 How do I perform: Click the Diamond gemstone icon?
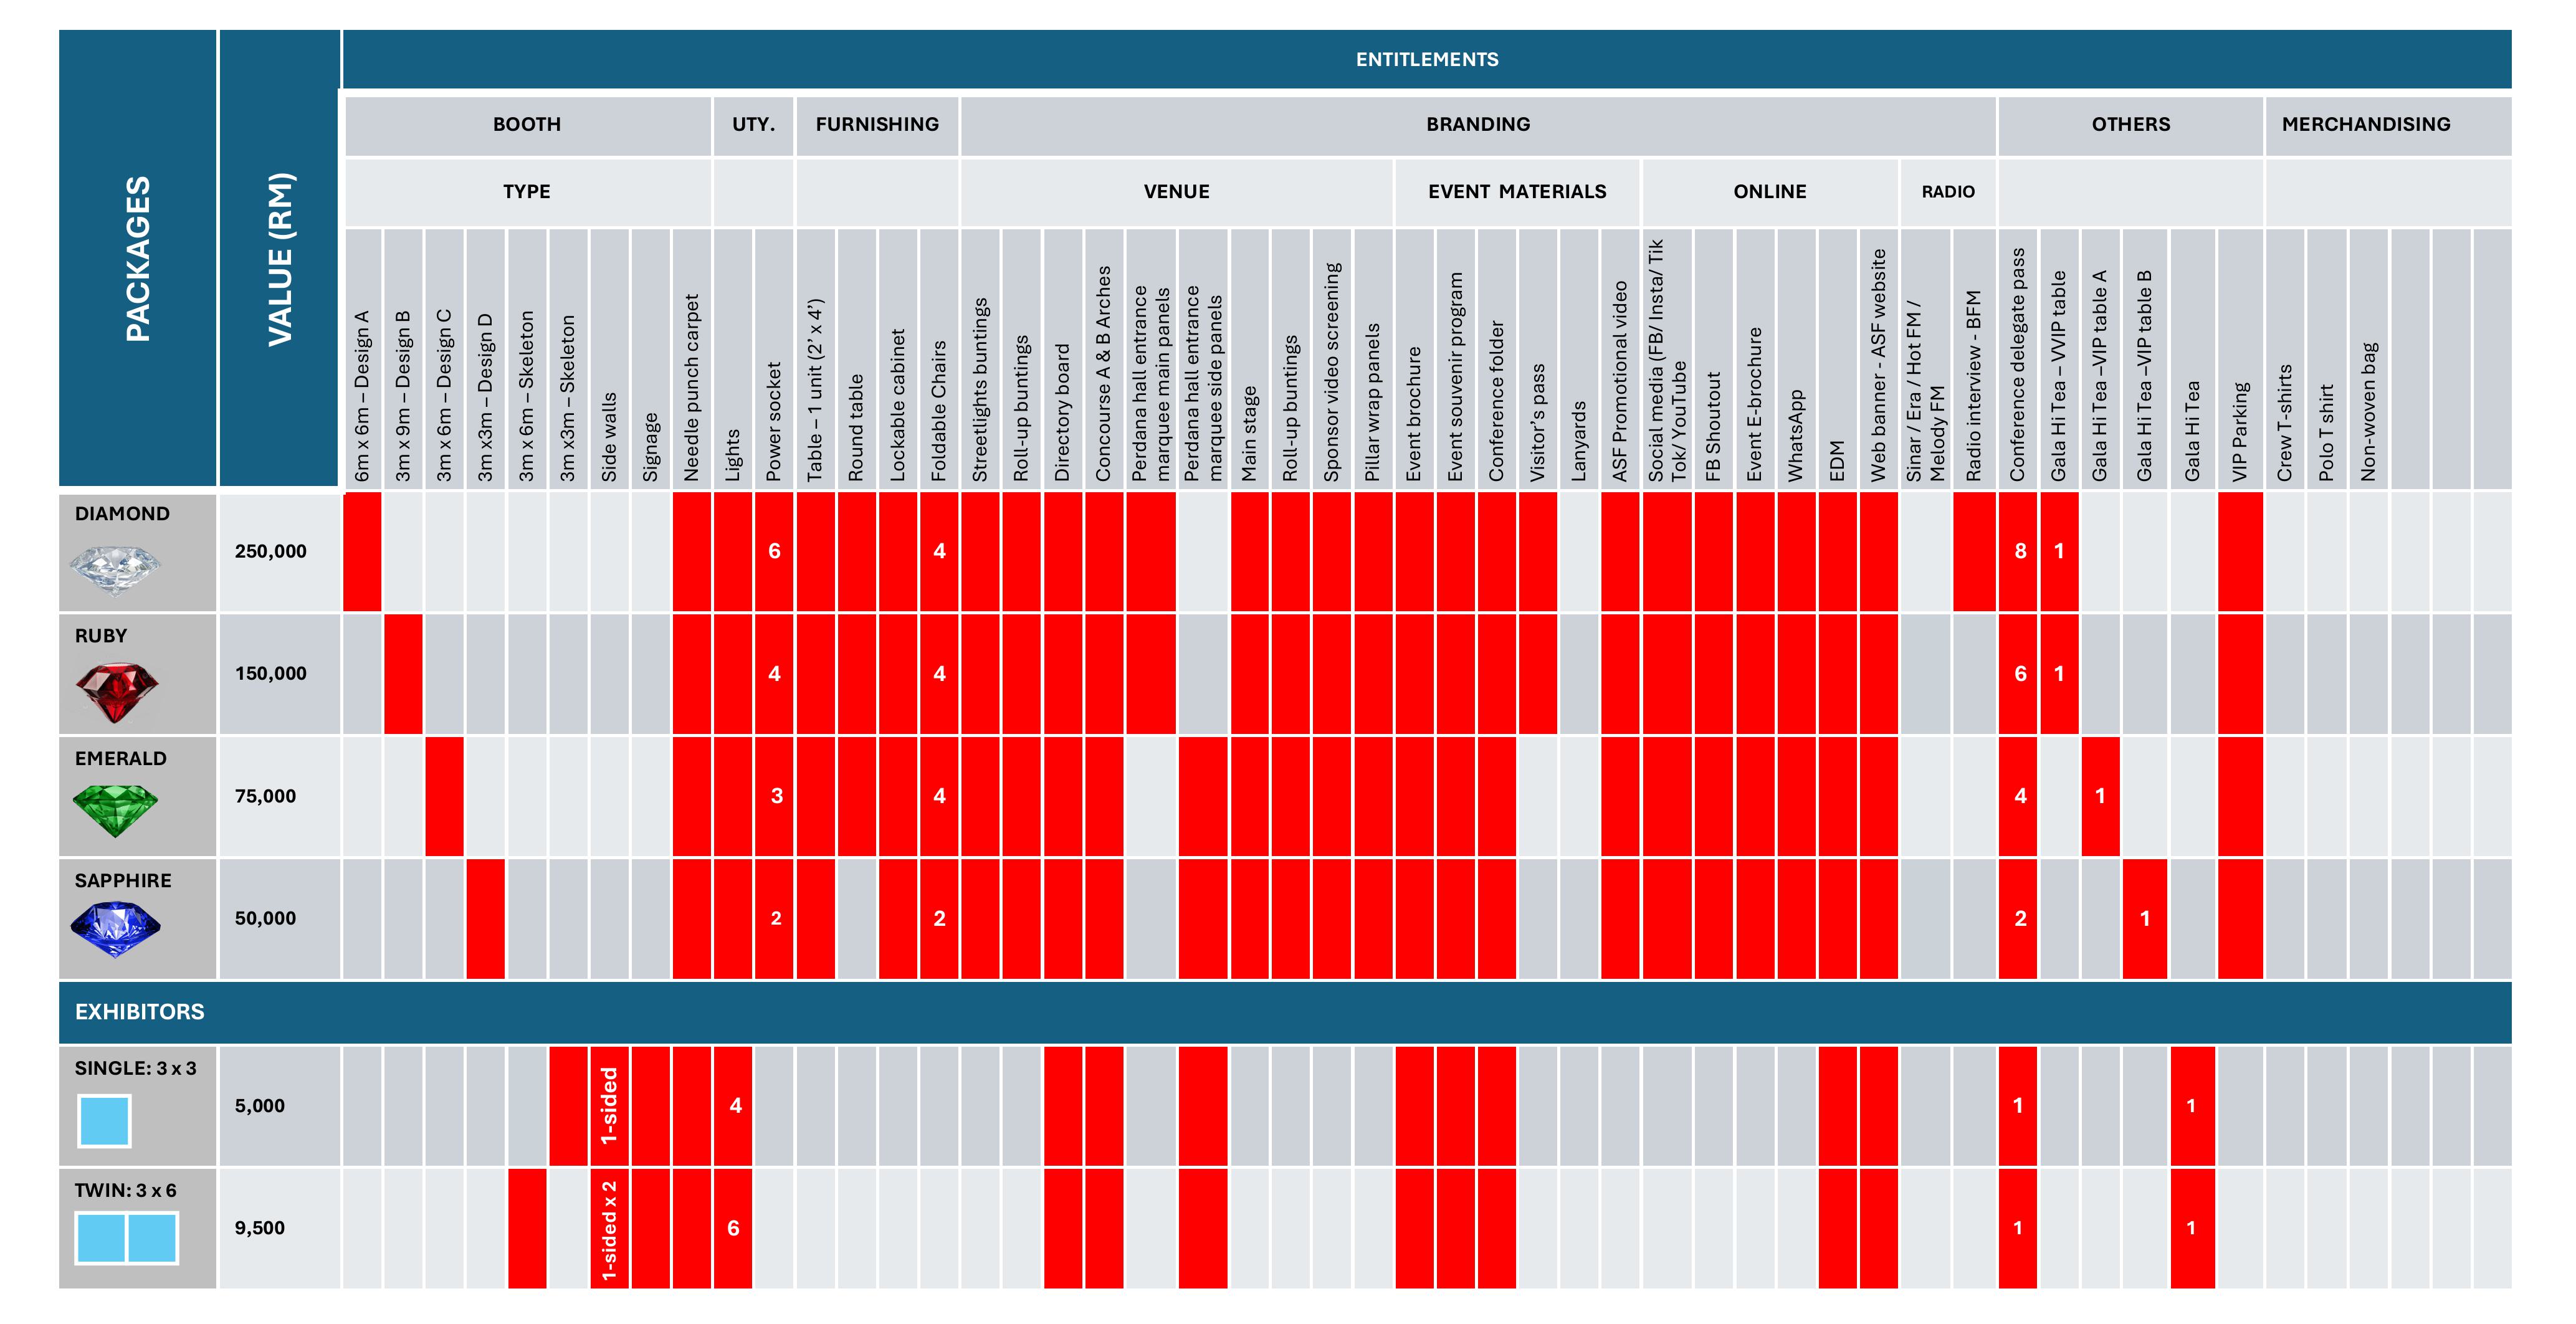[x=115, y=570]
